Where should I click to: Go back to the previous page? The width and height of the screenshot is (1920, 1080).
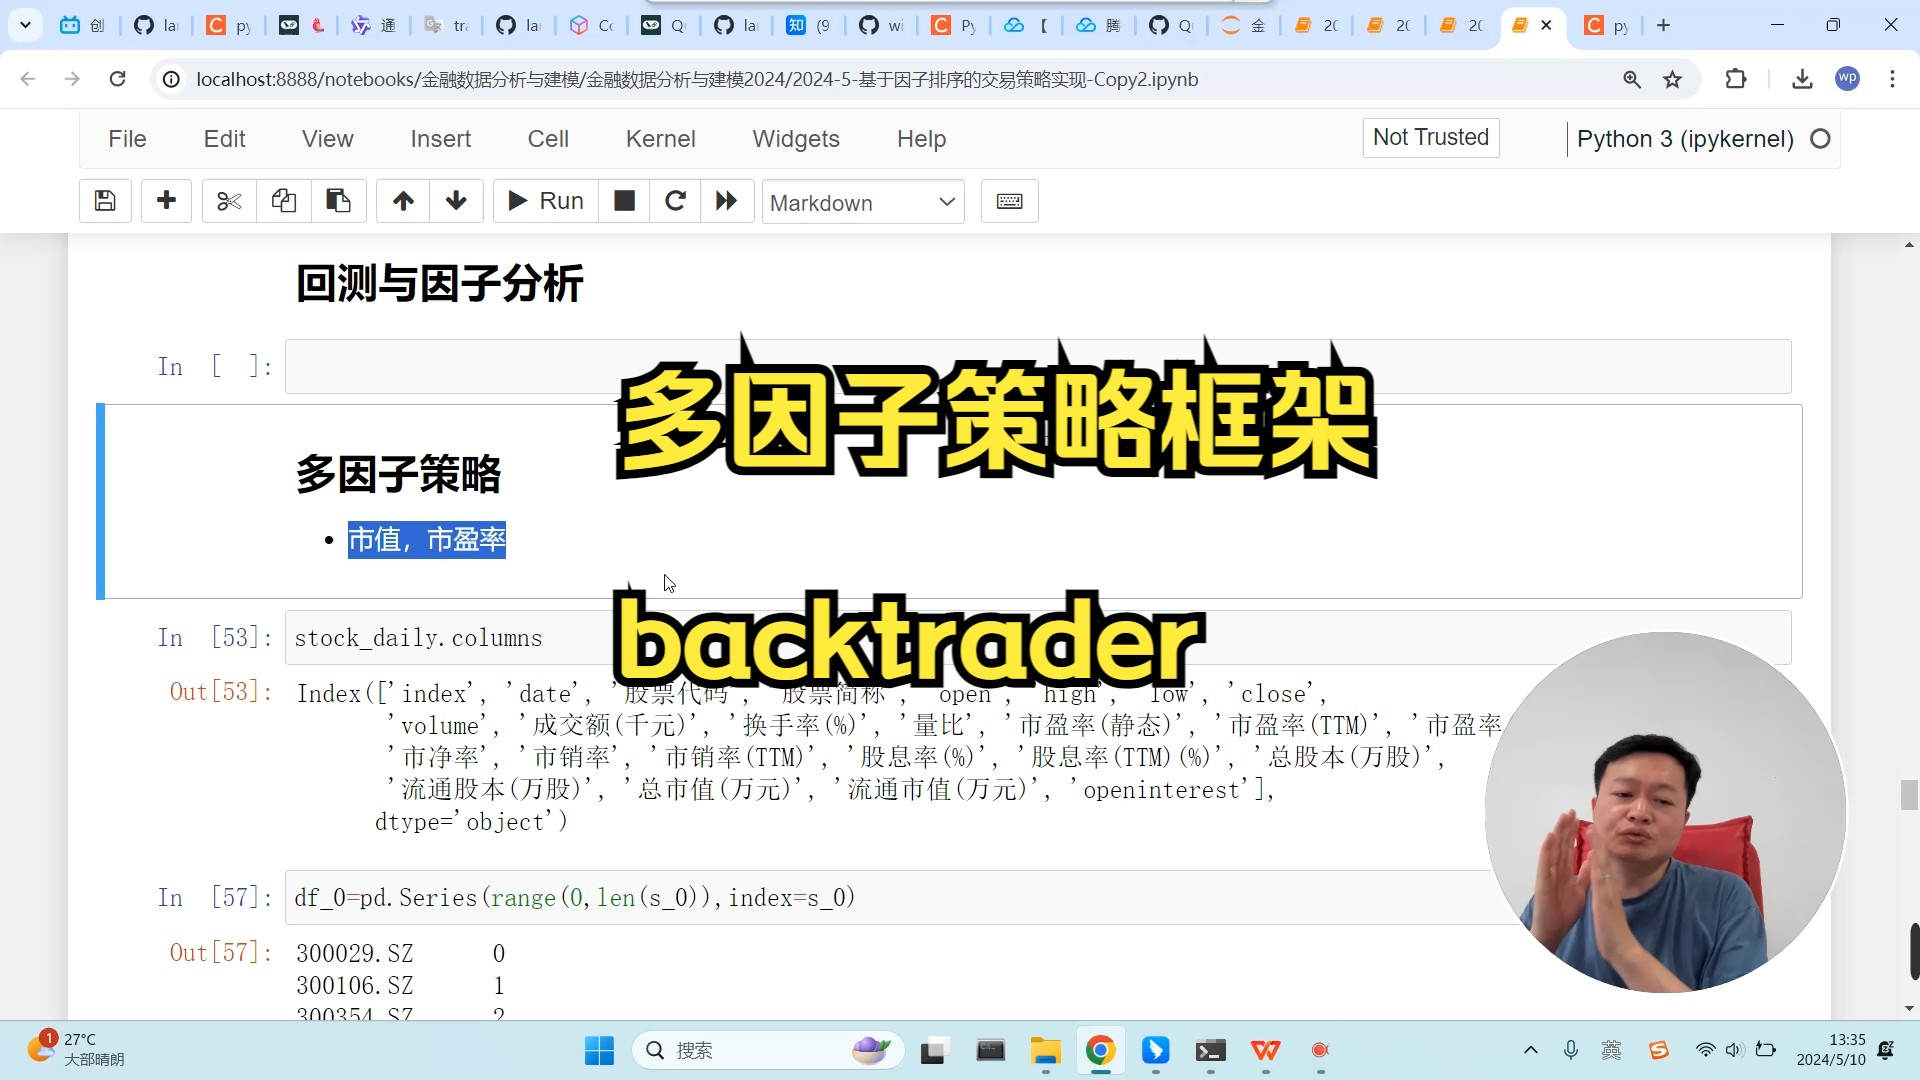tap(28, 79)
